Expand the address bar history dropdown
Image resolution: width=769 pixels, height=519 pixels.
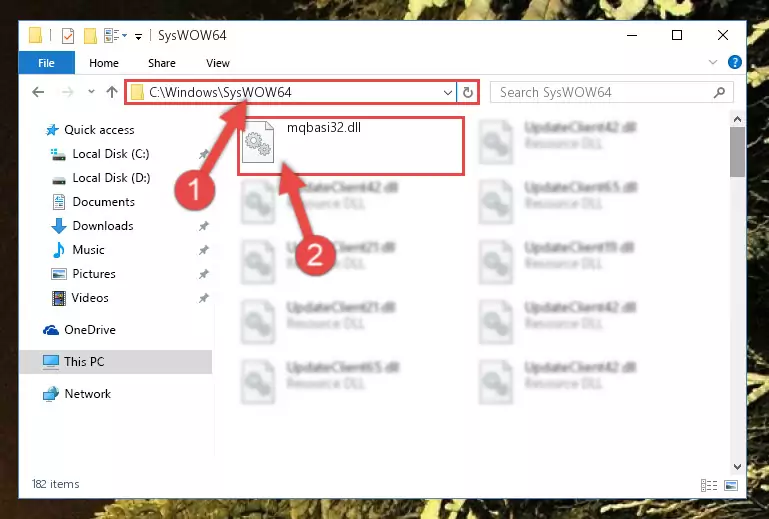447,92
